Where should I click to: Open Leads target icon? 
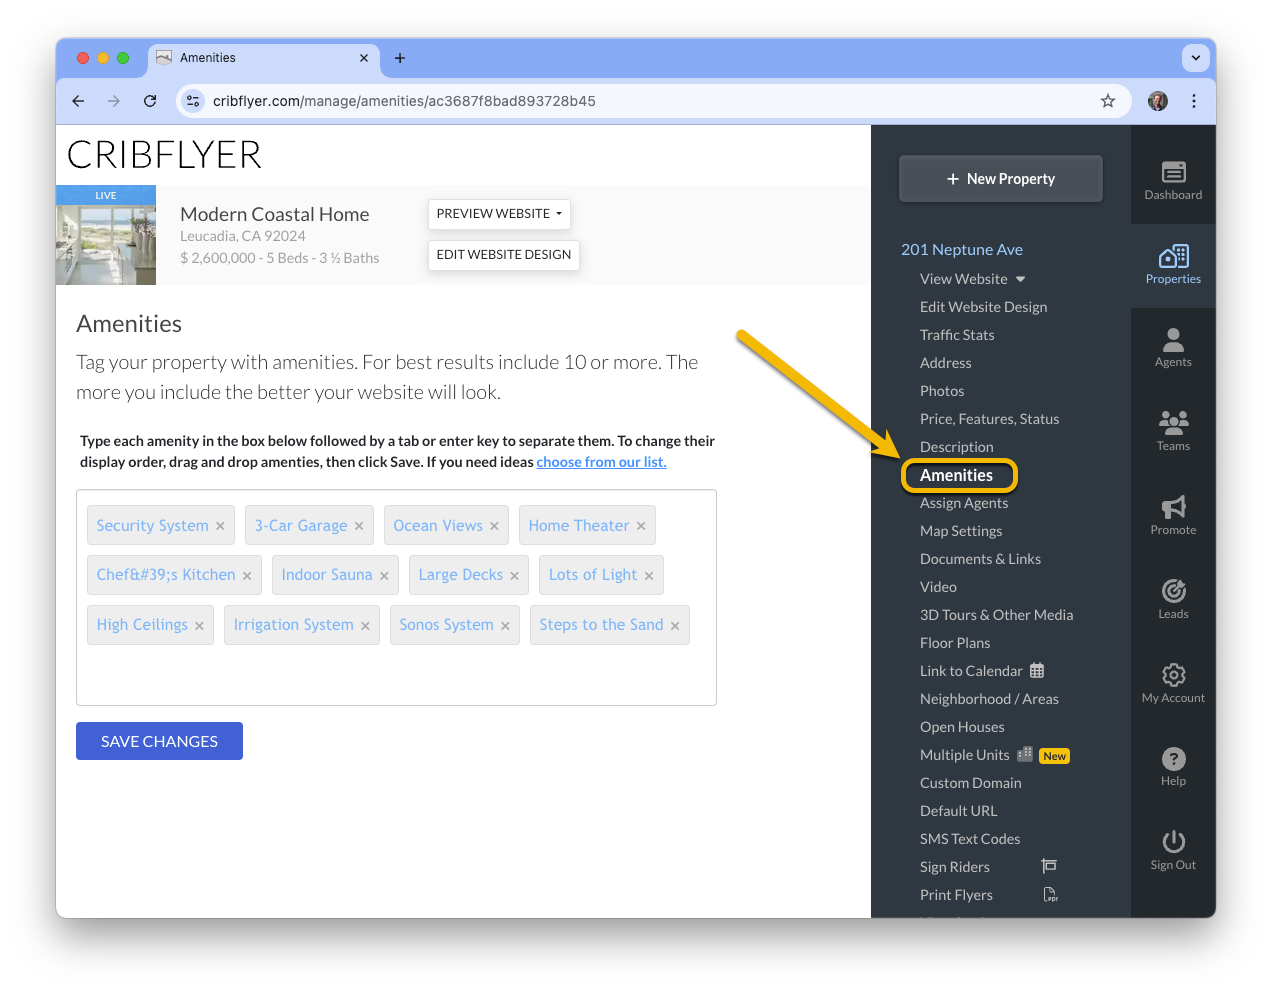(1173, 591)
